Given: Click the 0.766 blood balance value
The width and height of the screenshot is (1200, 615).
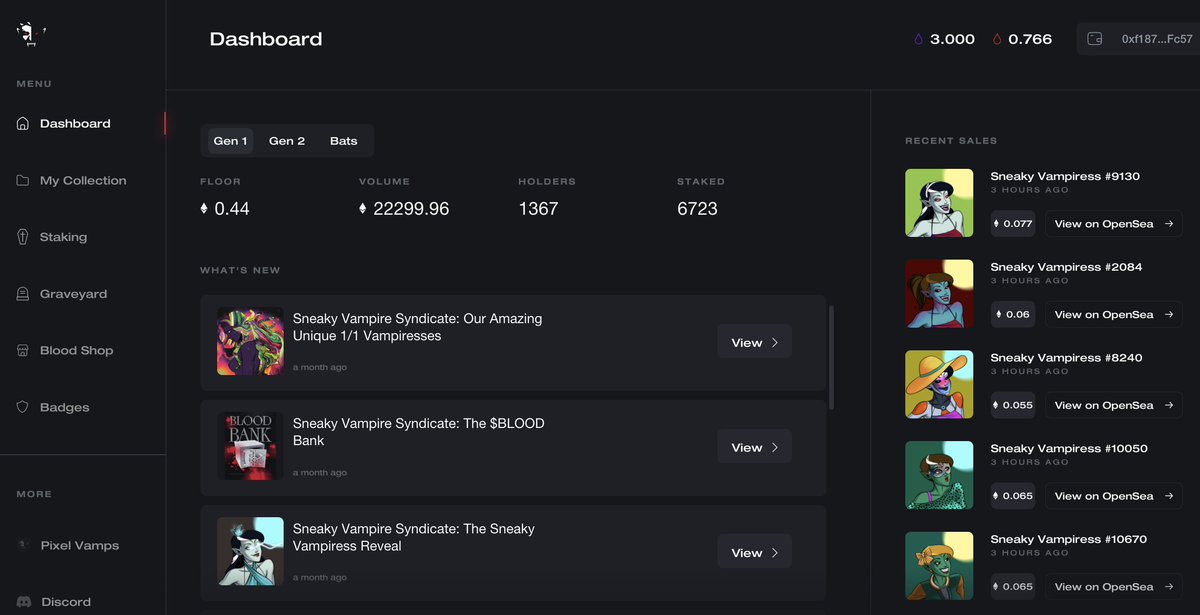Looking at the screenshot, I should pyautogui.click(x=1030, y=40).
